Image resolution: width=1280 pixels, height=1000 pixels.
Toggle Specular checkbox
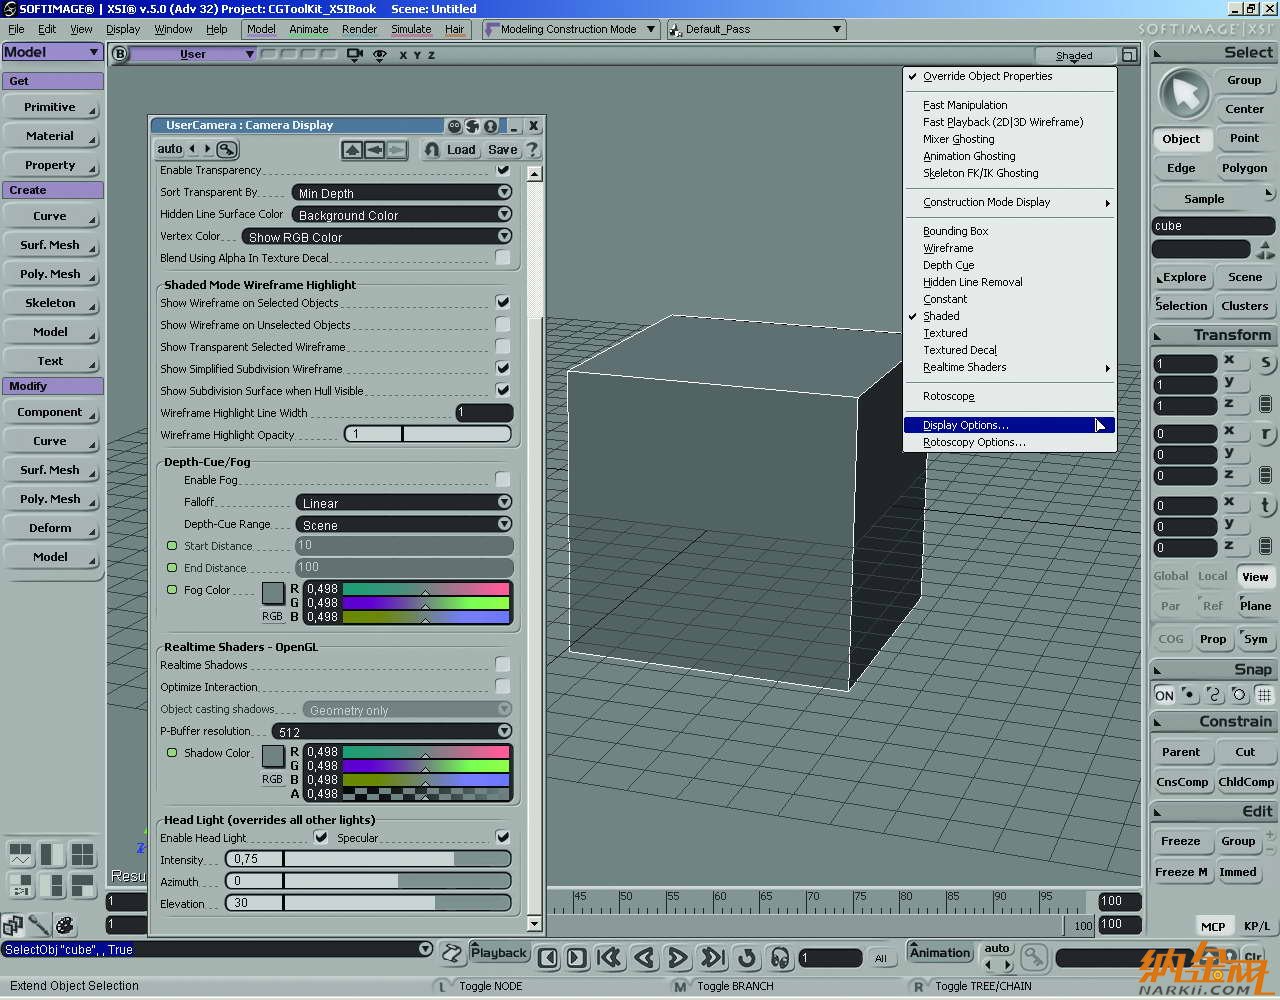[503, 837]
